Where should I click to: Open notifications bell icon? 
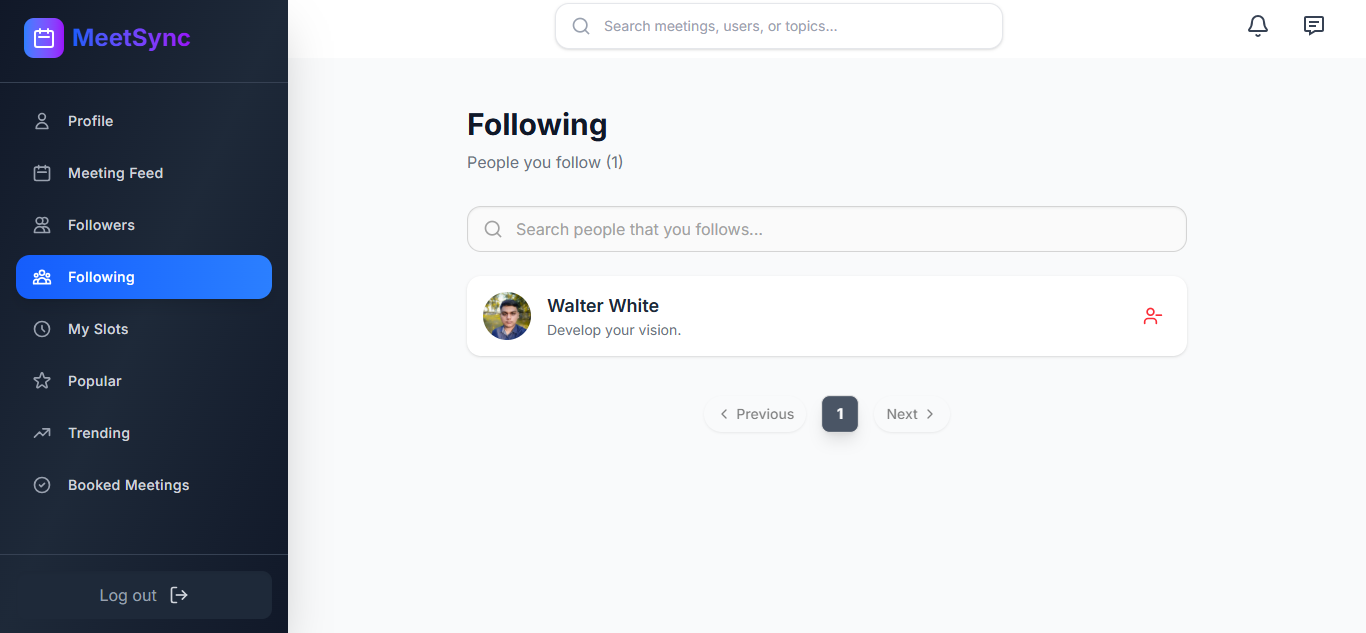tap(1258, 26)
